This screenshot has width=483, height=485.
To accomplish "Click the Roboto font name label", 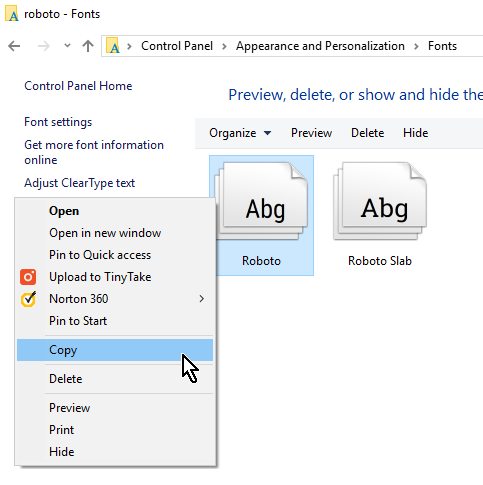I will pos(261,261).
